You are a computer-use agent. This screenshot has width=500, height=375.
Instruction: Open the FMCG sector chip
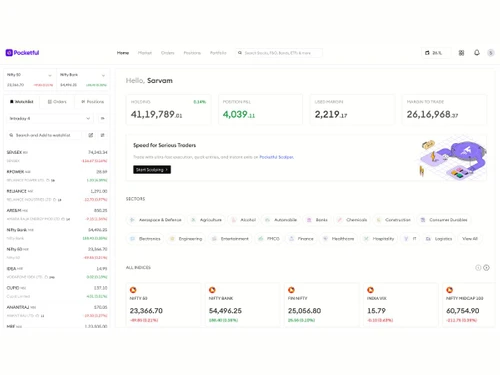pyautogui.click(x=269, y=239)
